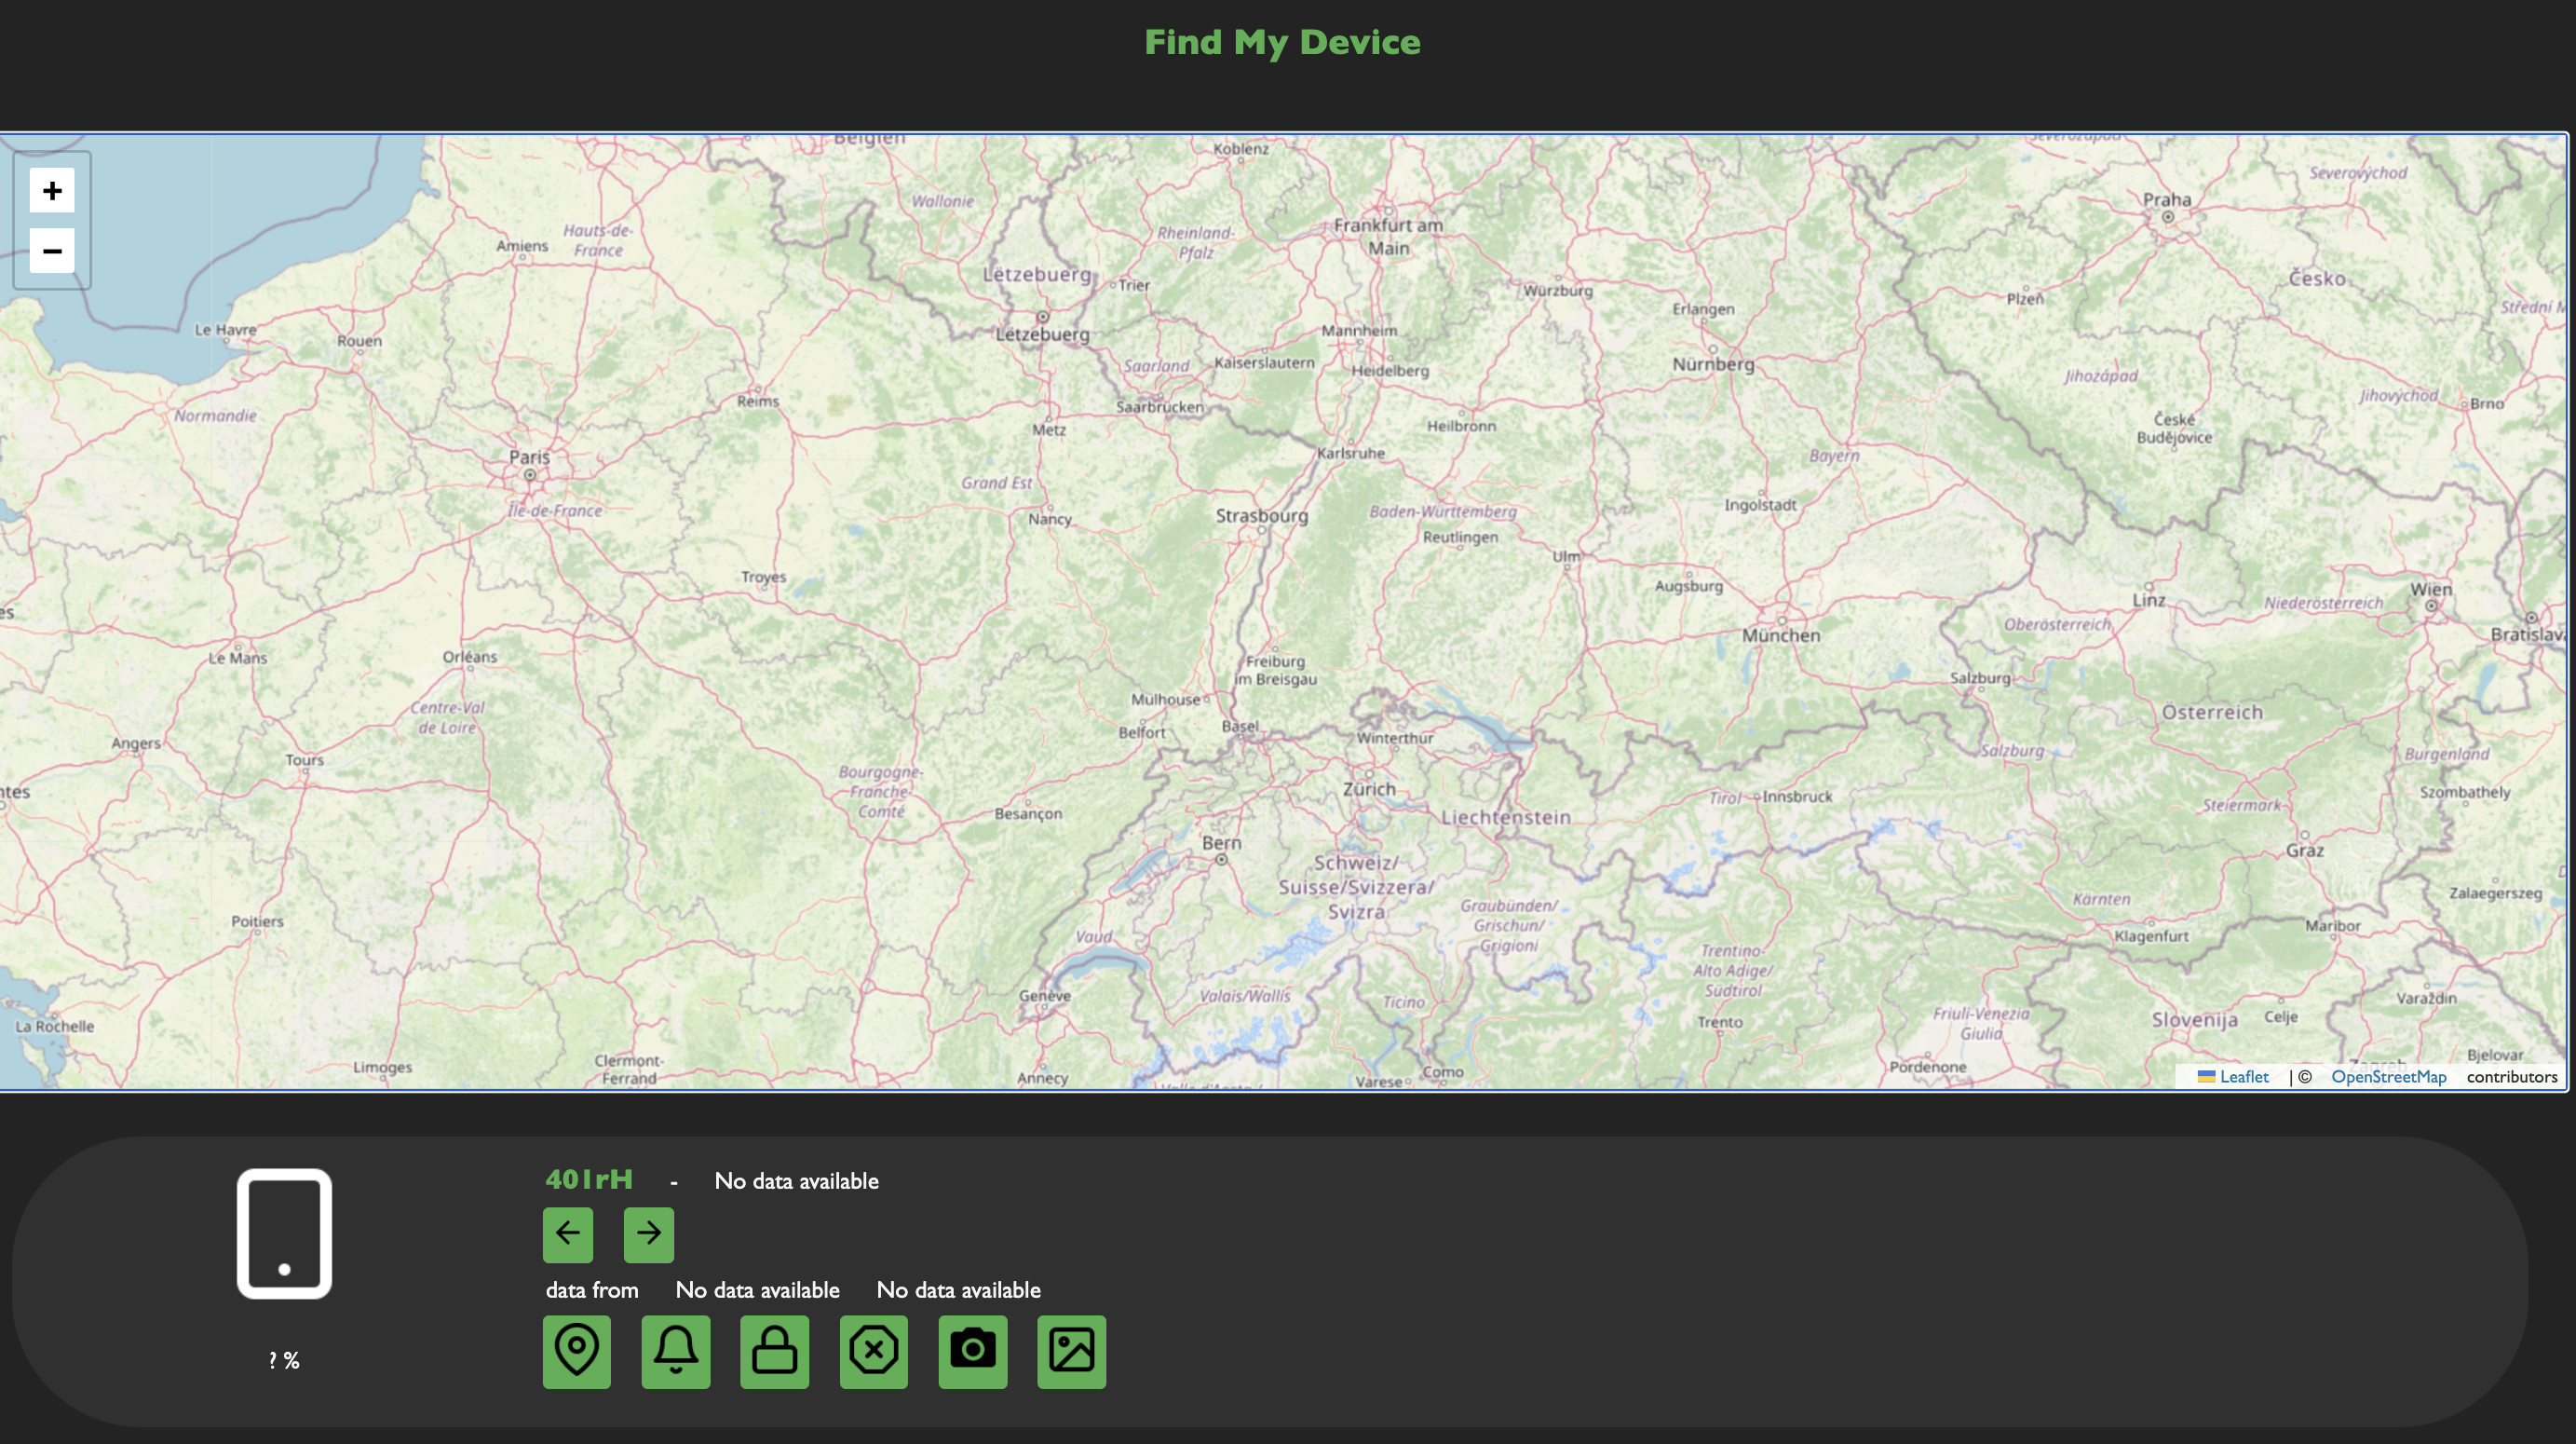Take a picture with camera icon
Screen dimensions: 2576x1444
click(972, 1351)
